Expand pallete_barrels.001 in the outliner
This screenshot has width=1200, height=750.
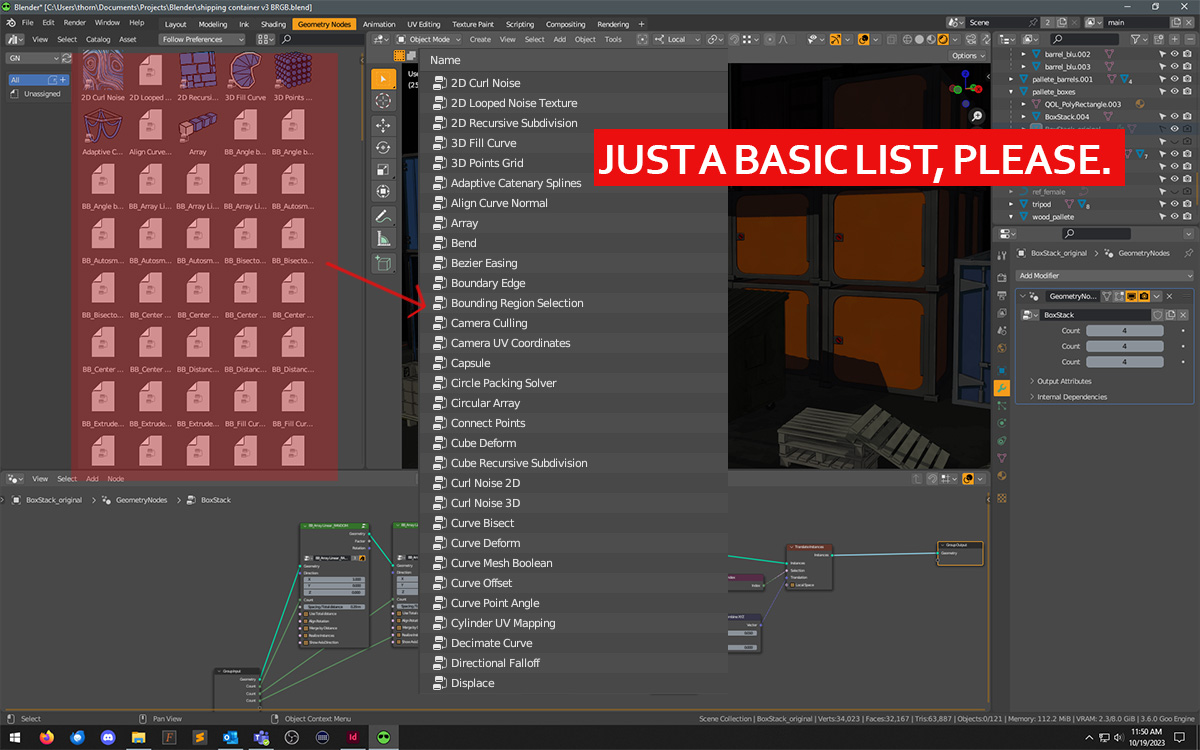pos(1011,79)
